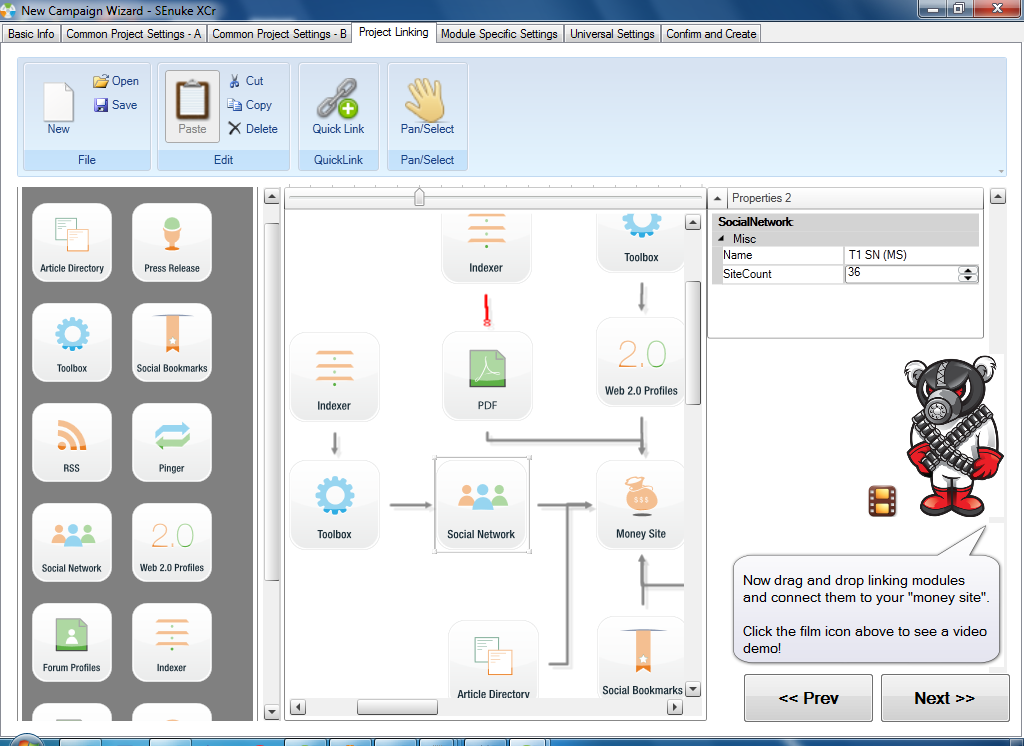Copy the selected module

click(x=249, y=105)
